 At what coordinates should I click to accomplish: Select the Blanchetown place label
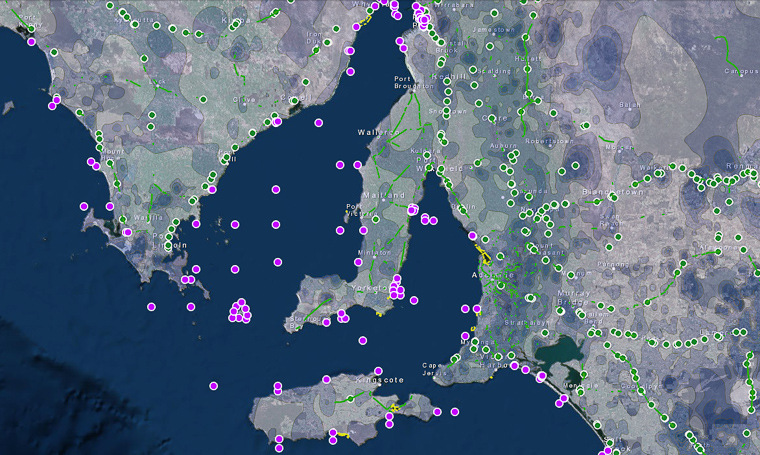tap(613, 192)
